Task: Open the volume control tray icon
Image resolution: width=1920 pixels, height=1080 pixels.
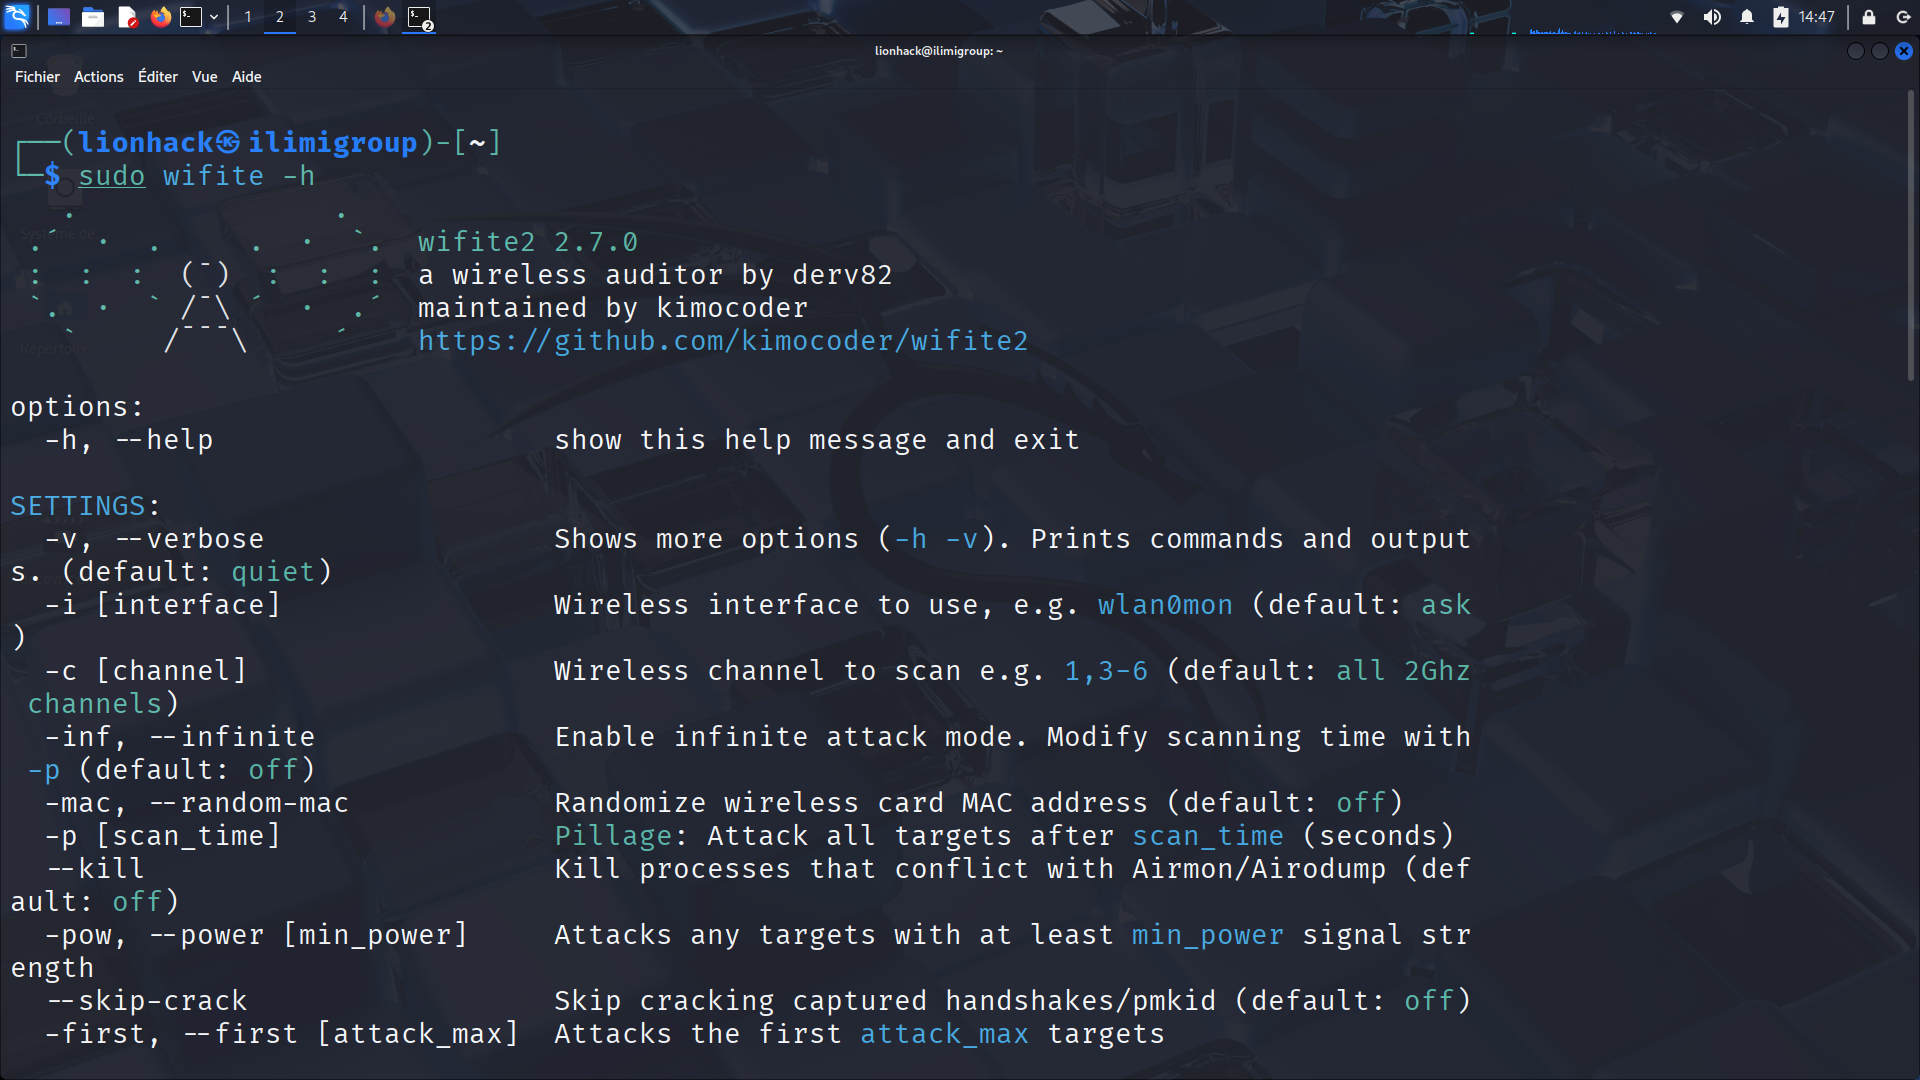Action: click(1712, 17)
